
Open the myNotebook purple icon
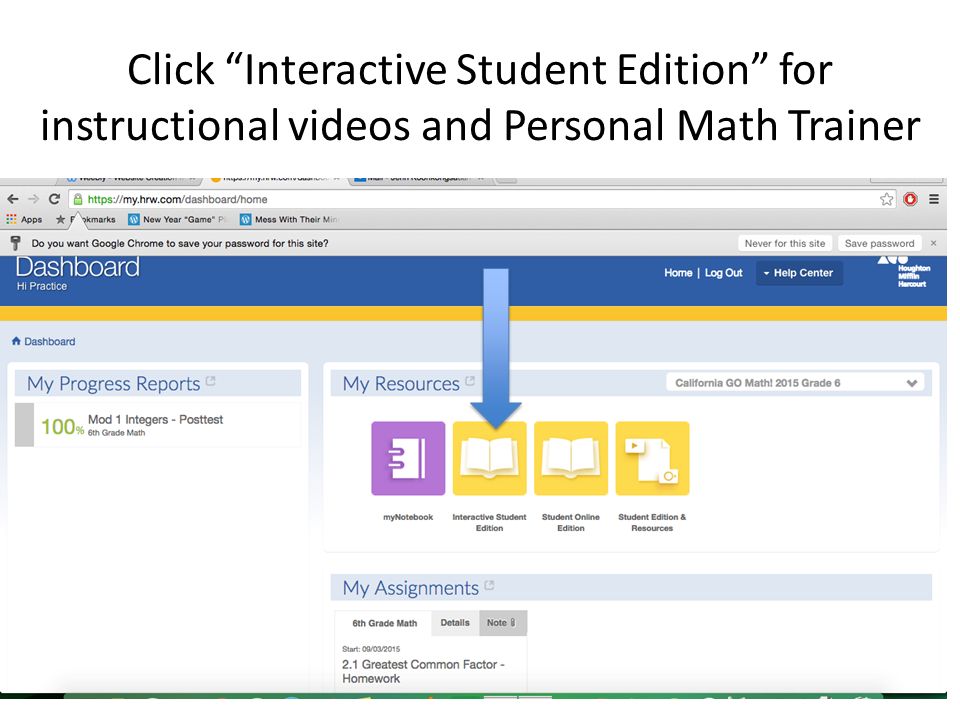[408, 458]
